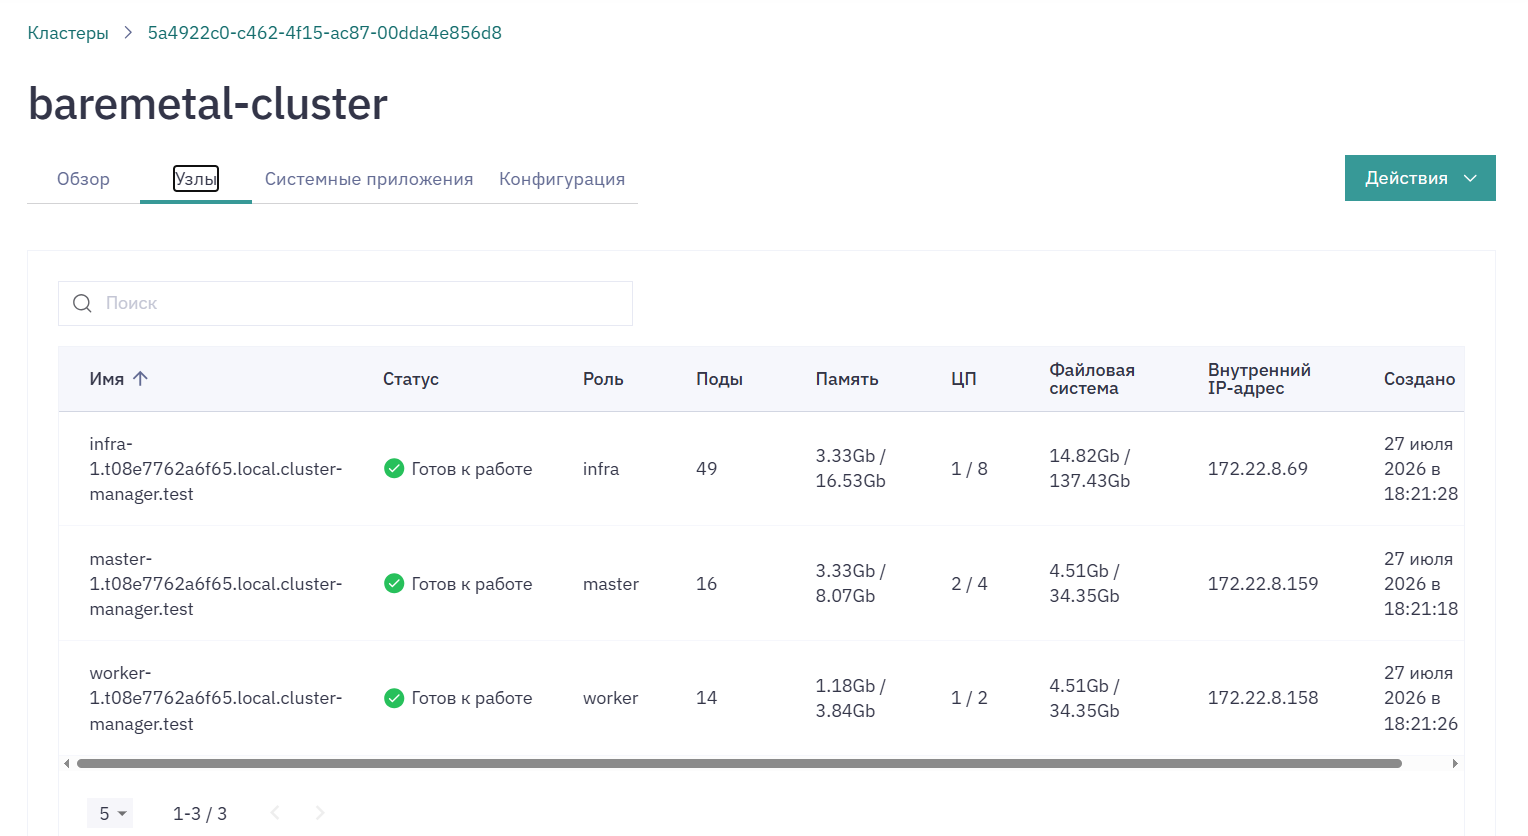Open the Конфигурация tab
Viewport: 1528px width, 836px height.
click(562, 179)
